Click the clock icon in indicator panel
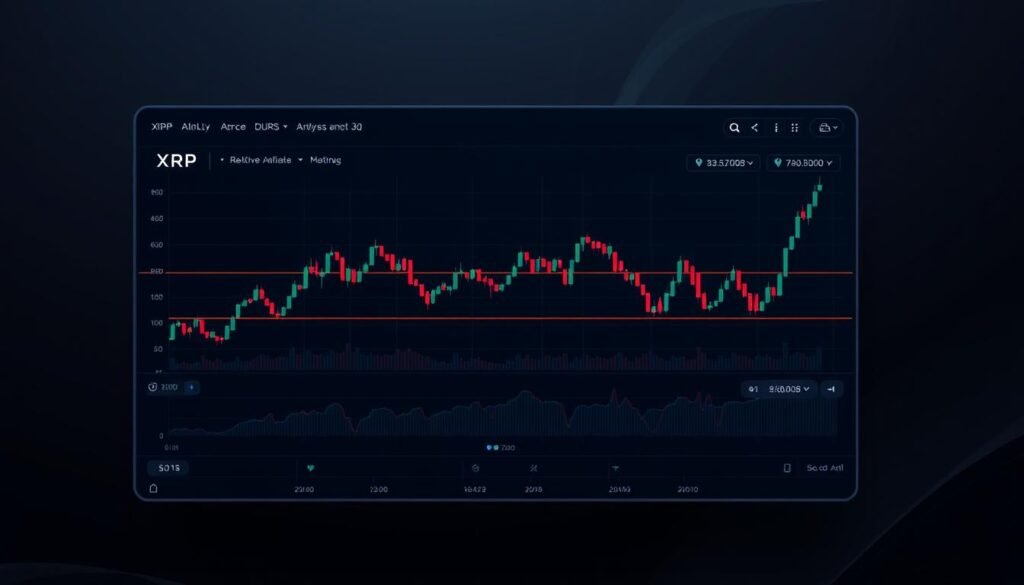This screenshot has width=1024, height=585. coord(153,387)
